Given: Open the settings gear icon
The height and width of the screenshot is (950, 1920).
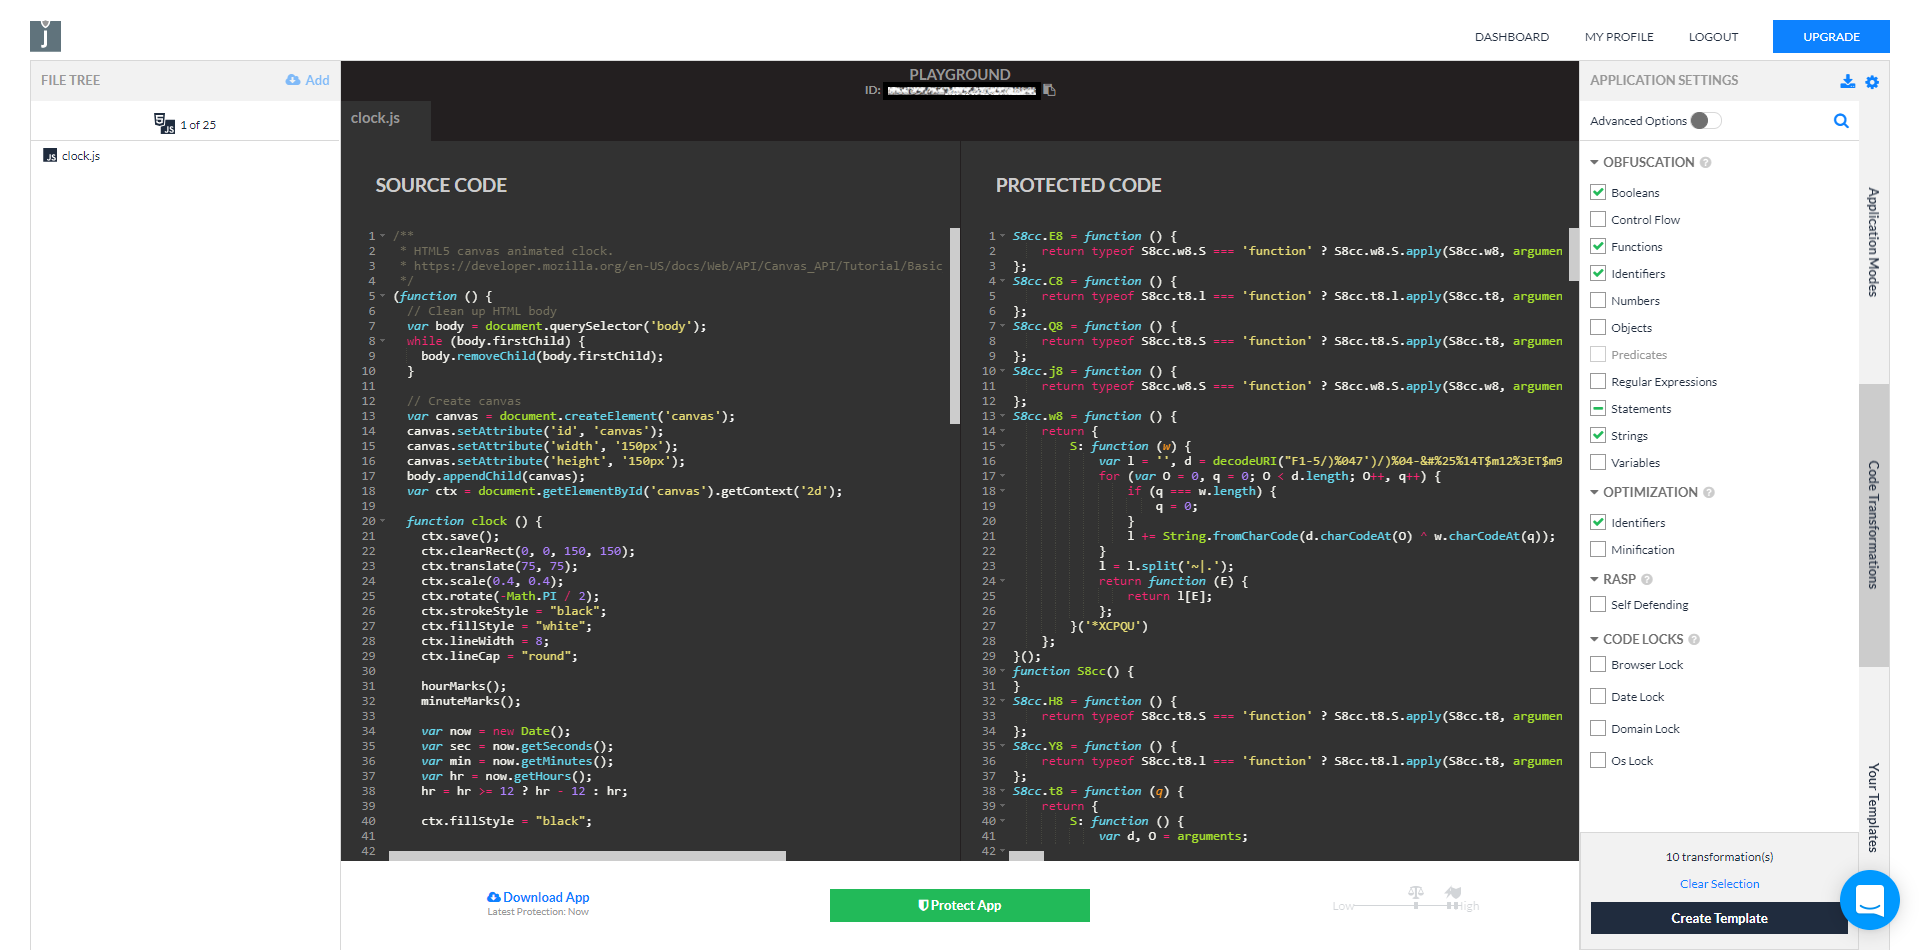Looking at the screenshot, I should coord(1872,82).
